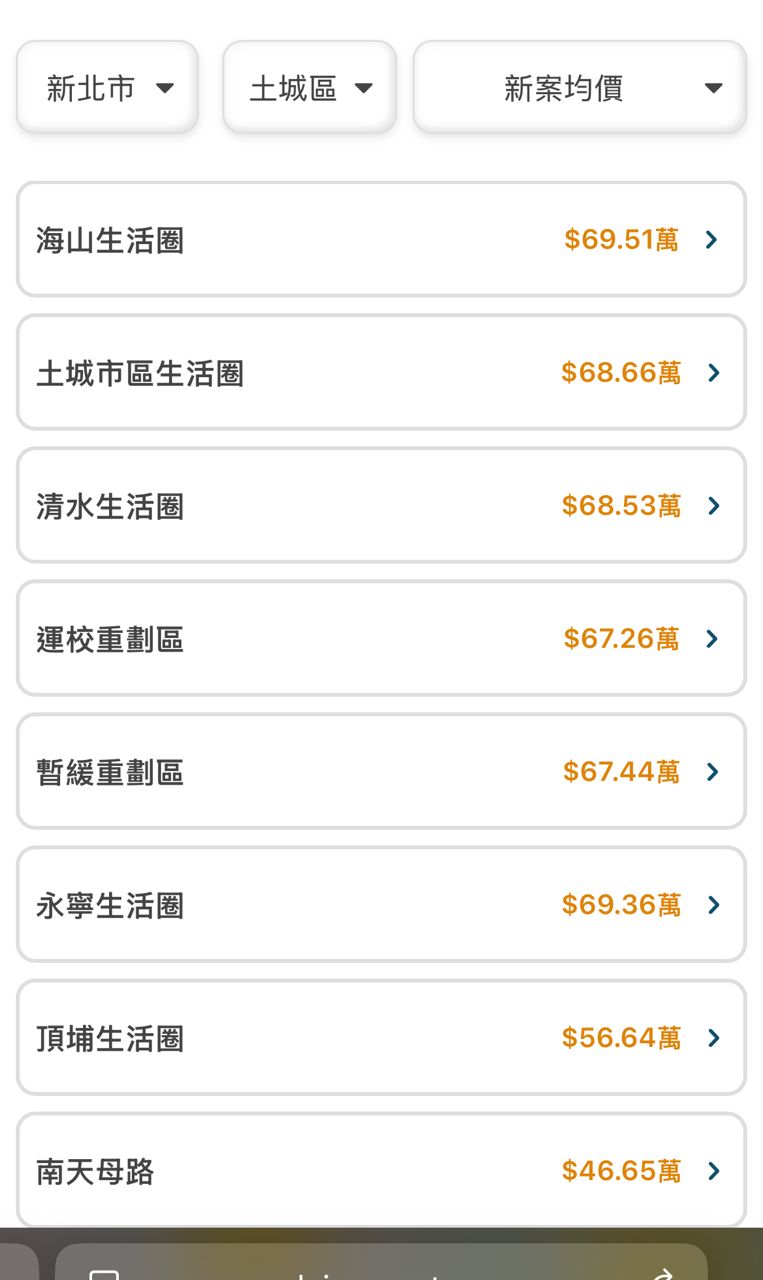Click the arrow beside 頂埔生活圈

pyautogui.click(x=713, y=1038)
